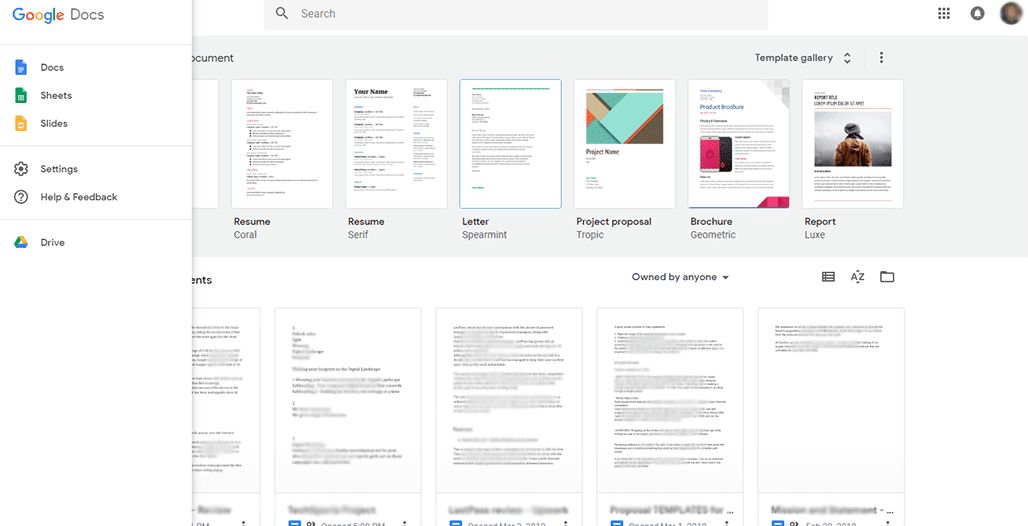Open the file picker folder icon
The width and height of the screenshot is (1028, 526).
887,277
